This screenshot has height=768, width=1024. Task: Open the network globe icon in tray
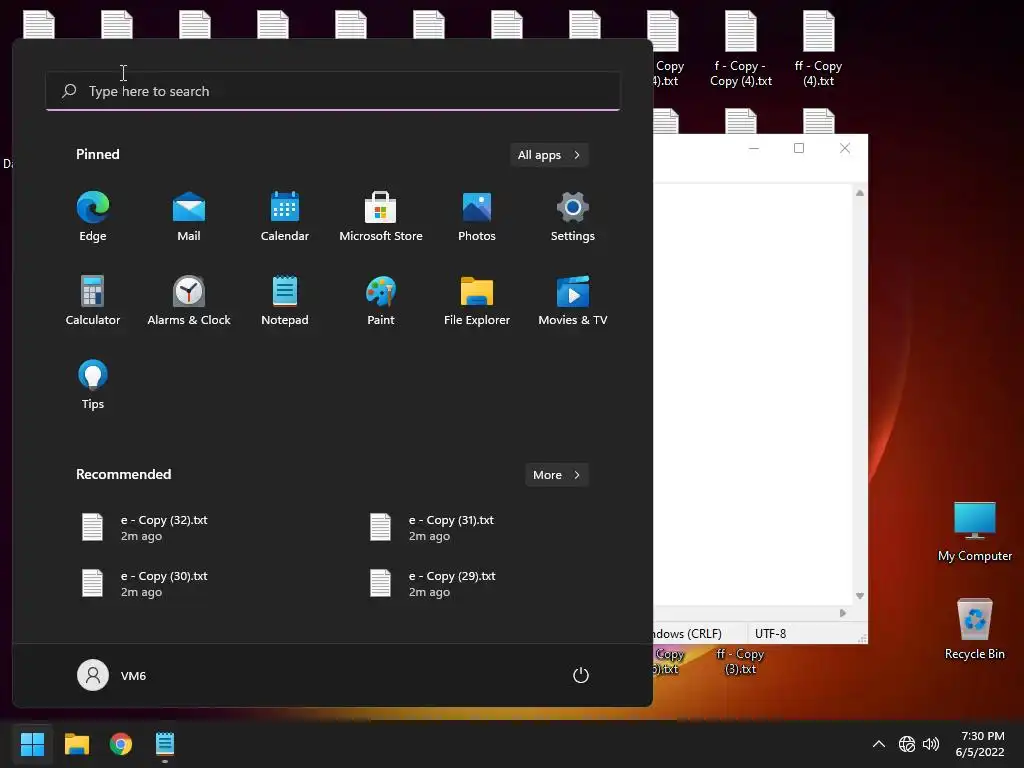(x=906, y=744)
